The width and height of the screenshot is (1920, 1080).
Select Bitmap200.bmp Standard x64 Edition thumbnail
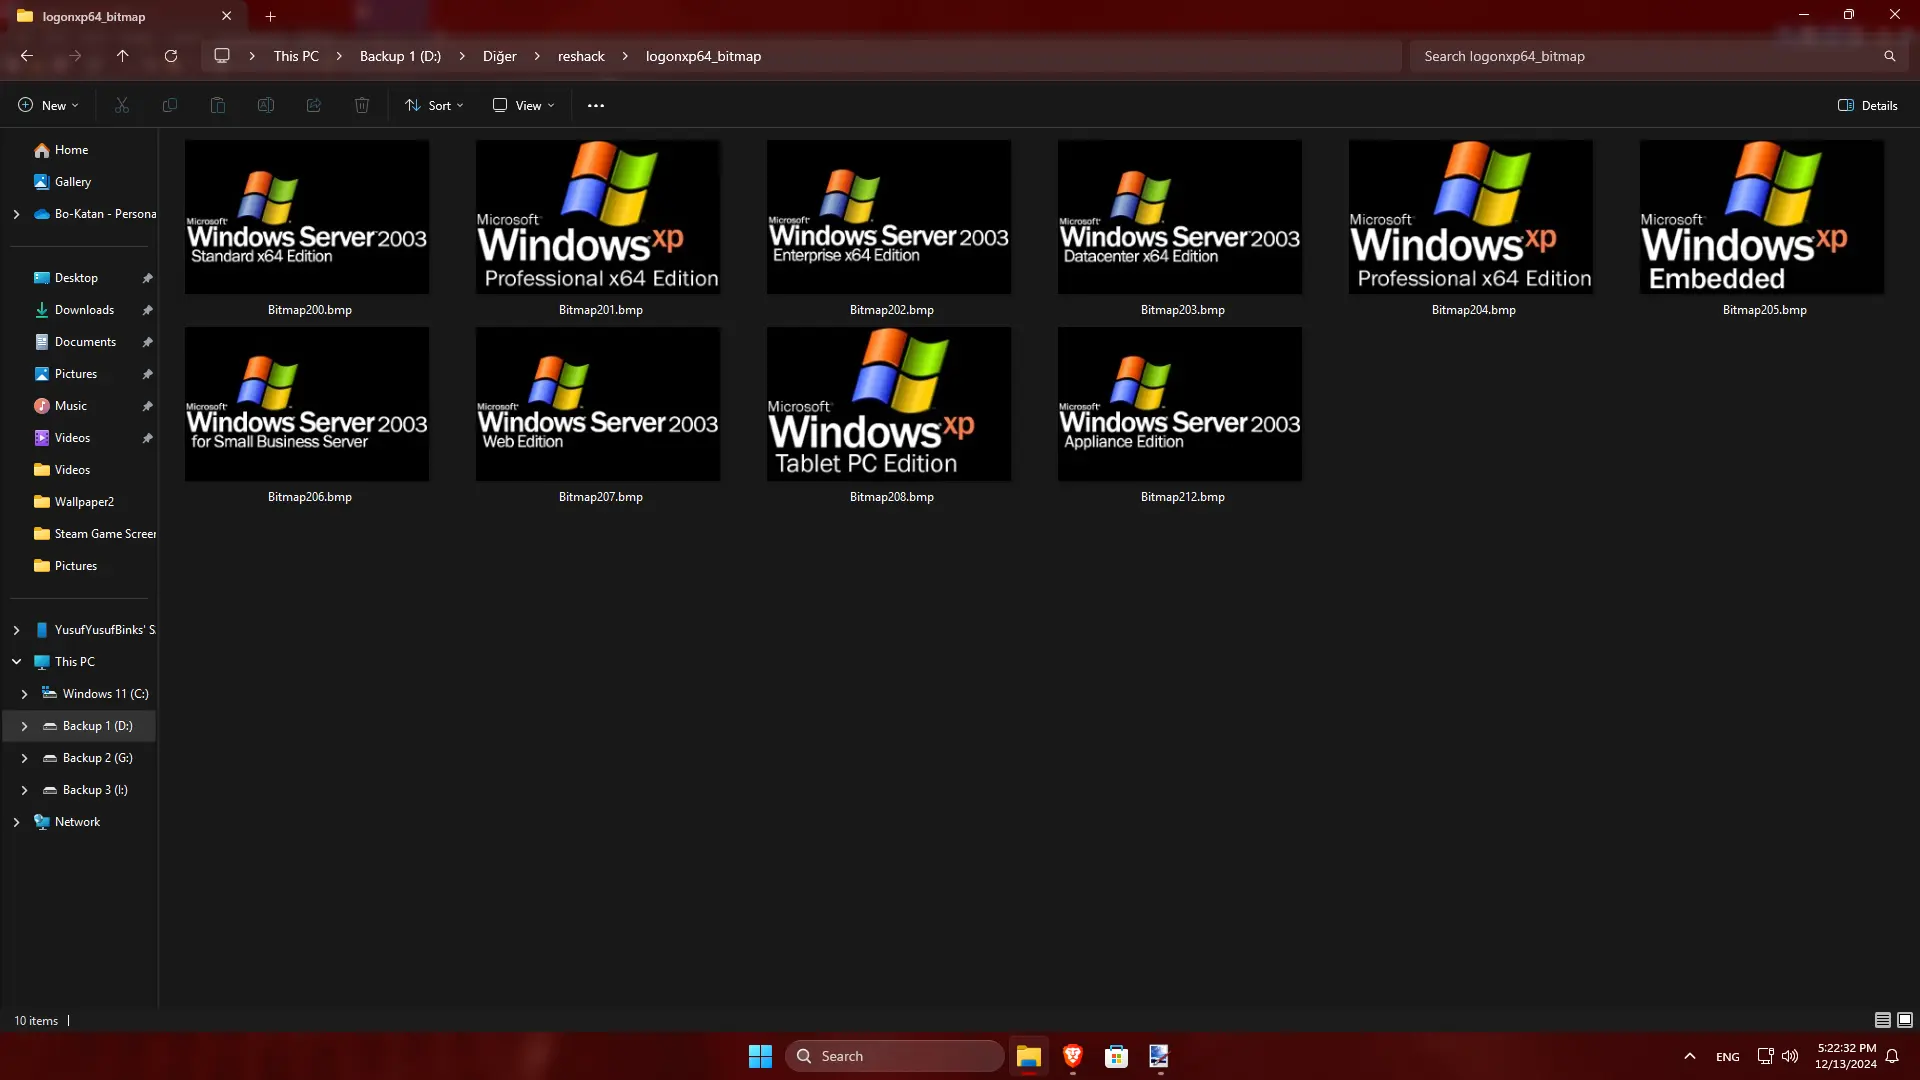coord(307,217)
